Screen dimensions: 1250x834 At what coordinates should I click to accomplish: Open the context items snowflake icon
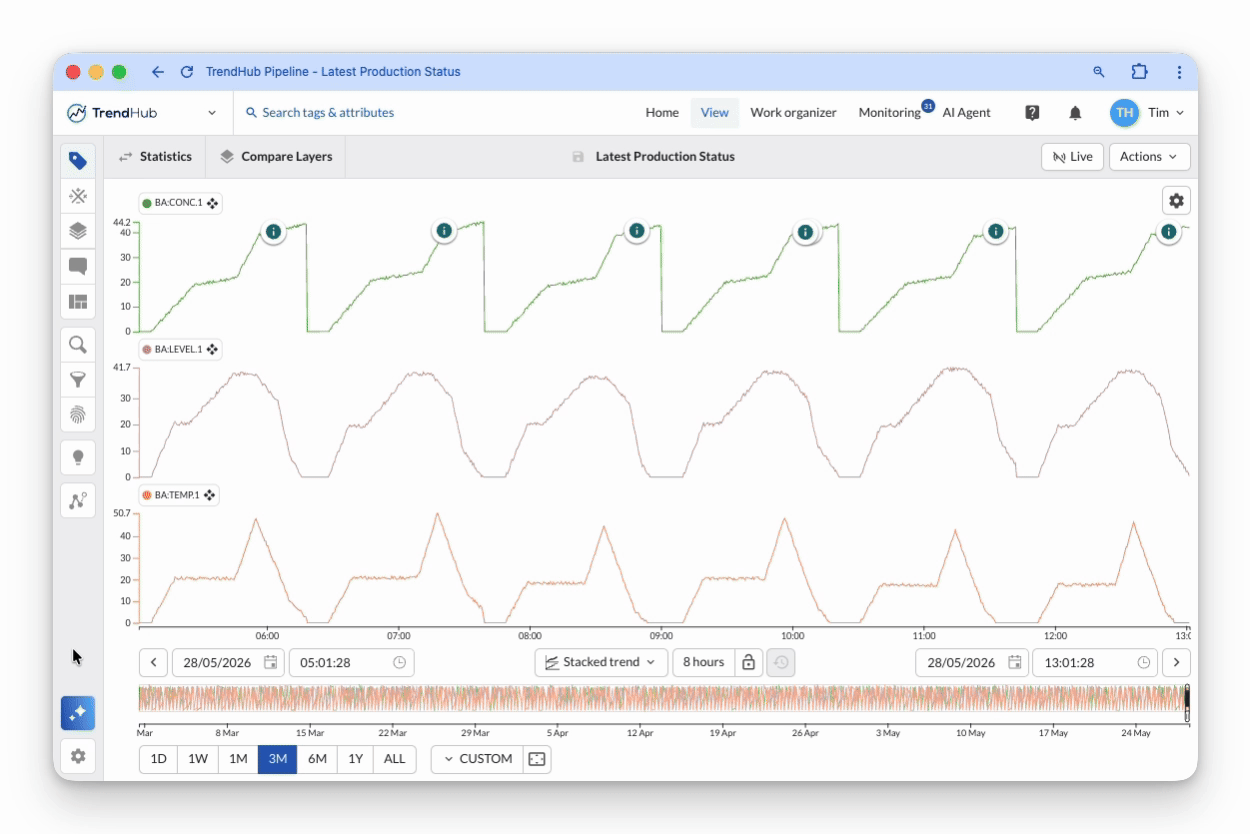point(78,196)
